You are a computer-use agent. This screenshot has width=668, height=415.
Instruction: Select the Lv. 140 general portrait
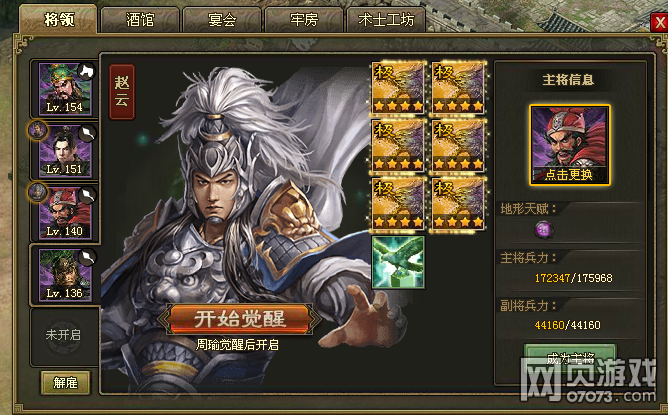point(65,213)
